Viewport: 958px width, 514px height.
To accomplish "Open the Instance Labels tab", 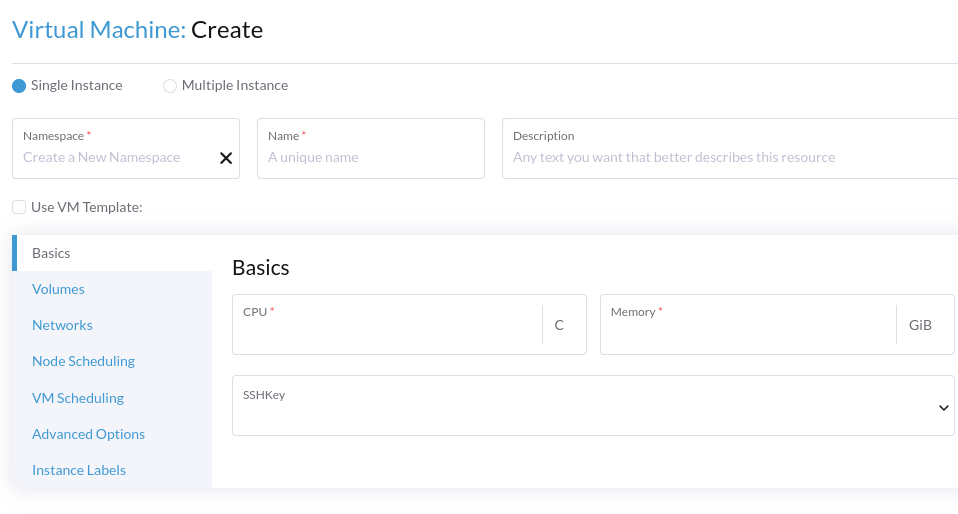I will click(x=79, y=470).
